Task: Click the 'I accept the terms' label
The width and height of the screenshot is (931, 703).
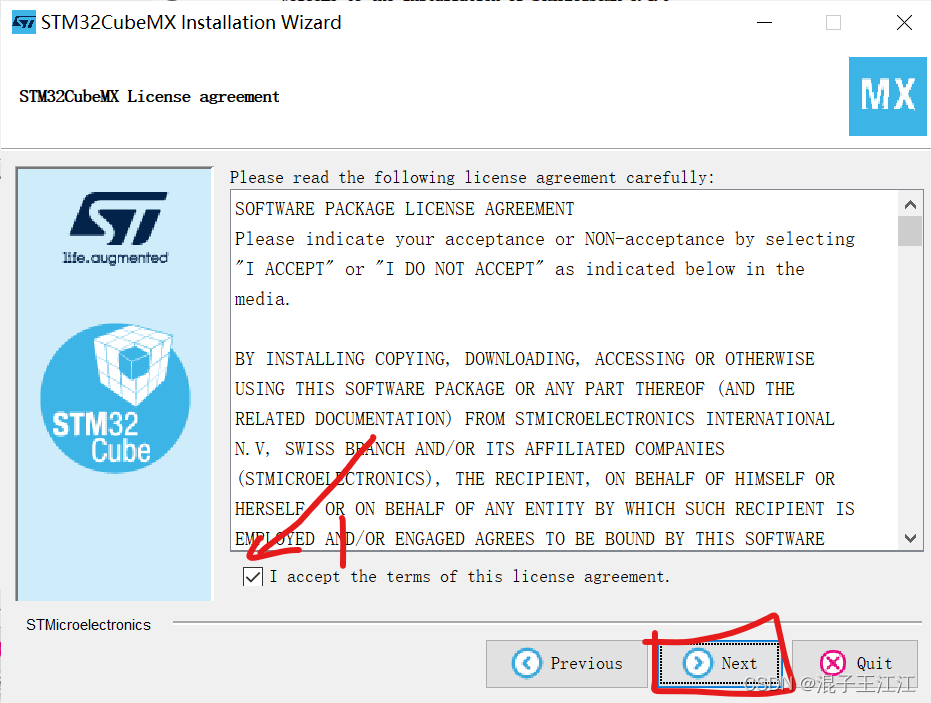Action: click(470, 577)
